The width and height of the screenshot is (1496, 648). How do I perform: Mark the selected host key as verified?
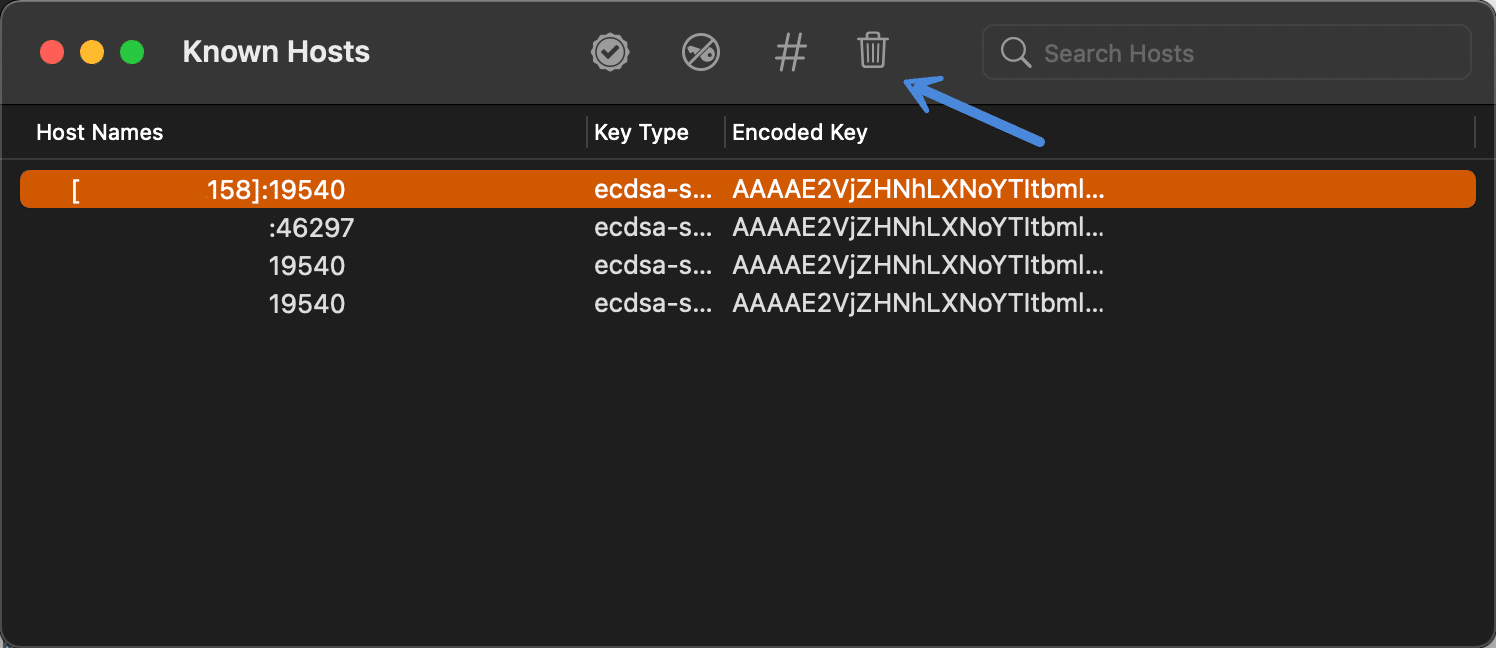tap(610, 52)
